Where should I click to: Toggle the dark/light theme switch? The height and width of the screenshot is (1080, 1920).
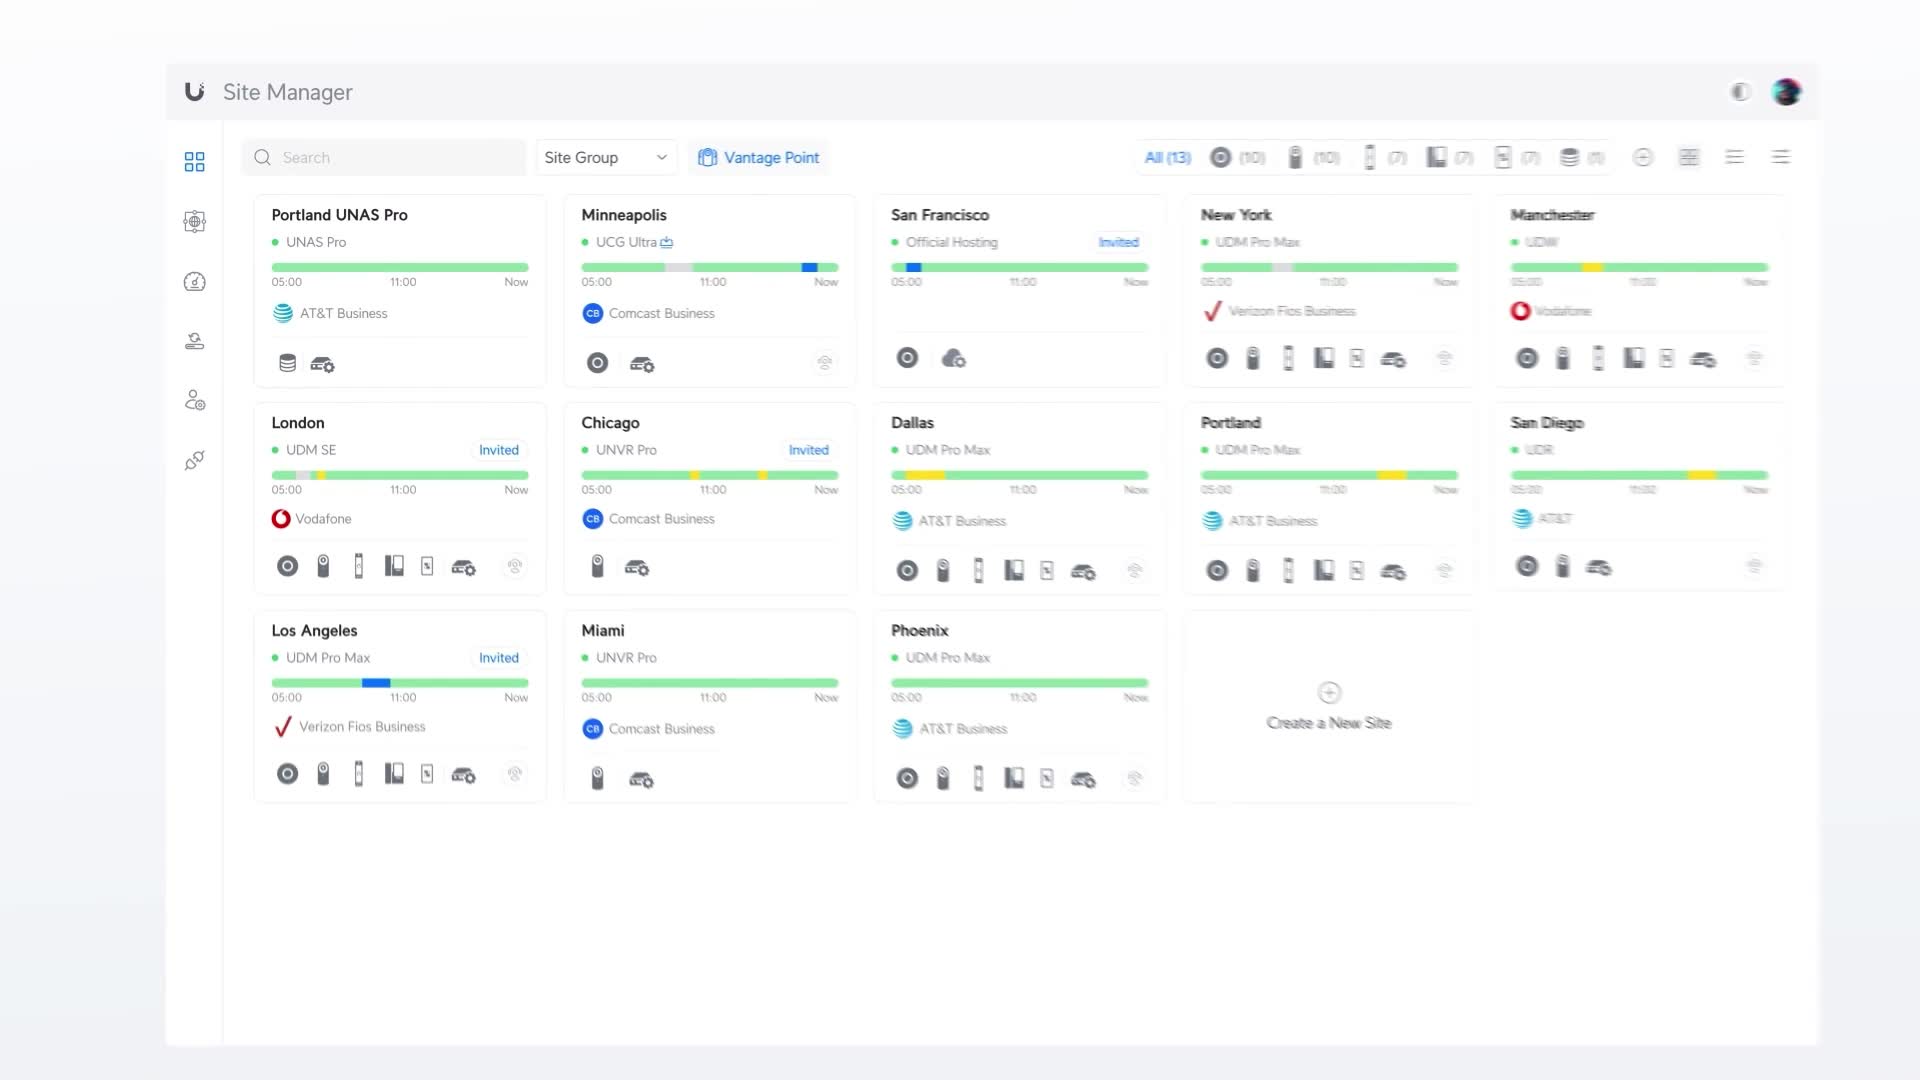1740,92
